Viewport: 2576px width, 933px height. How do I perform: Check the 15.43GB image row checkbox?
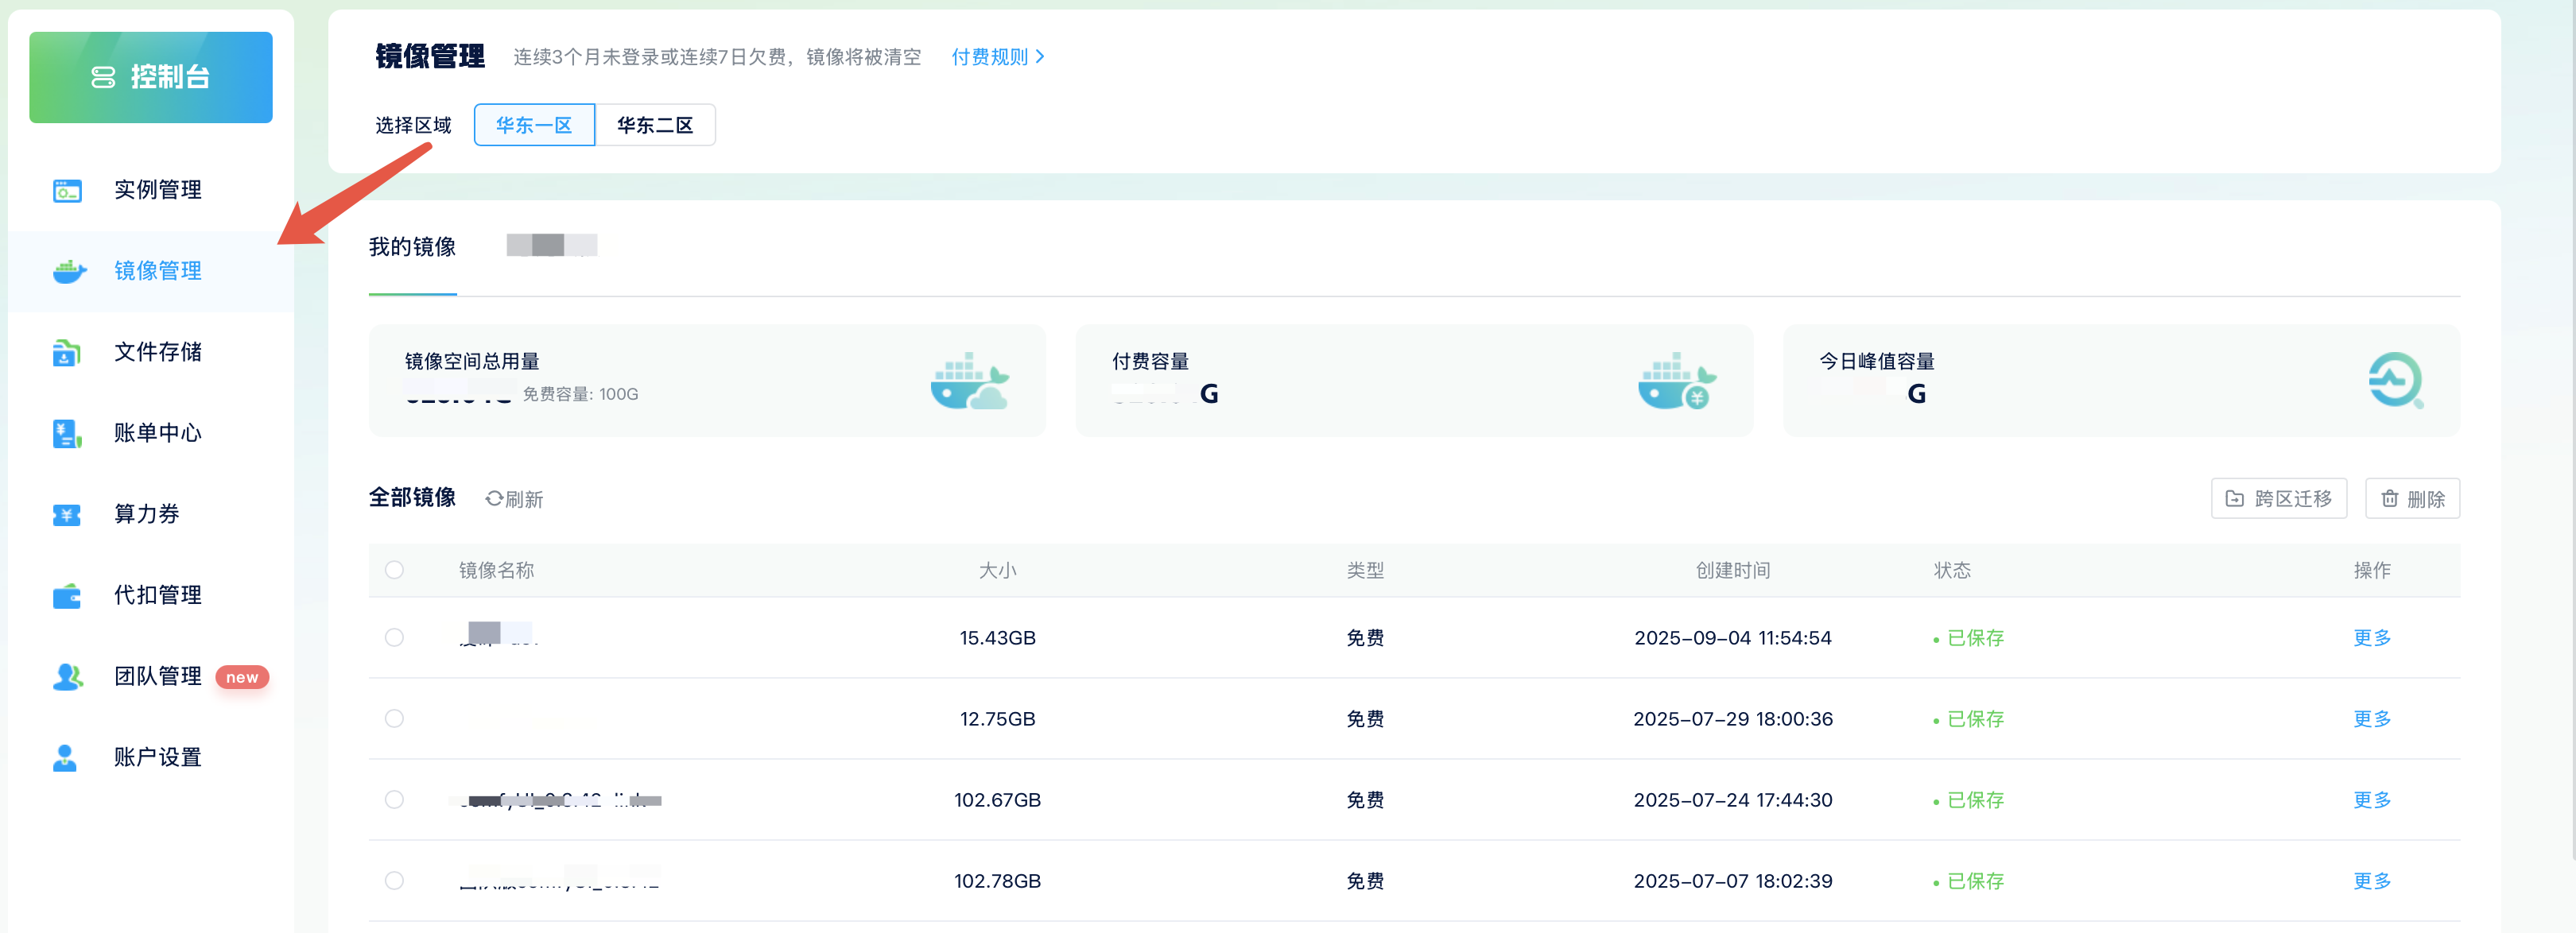tap(395, 637)
